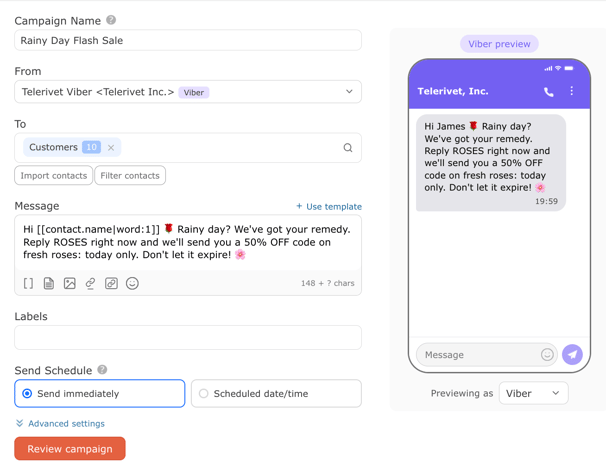Click the boxed link icon in message toolbar
The height and width of the screenshot is (470, 606).
pos(111,283)
